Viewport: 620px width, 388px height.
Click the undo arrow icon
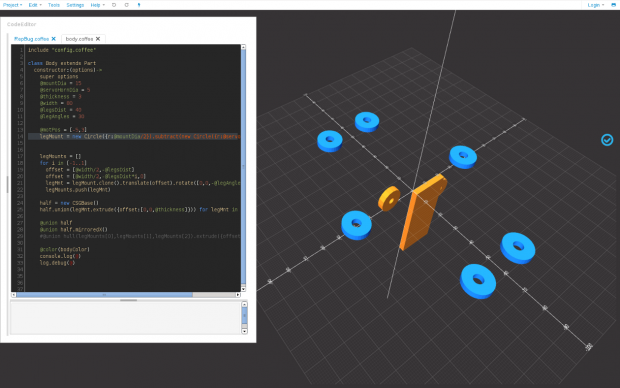(x=114, y=5)
